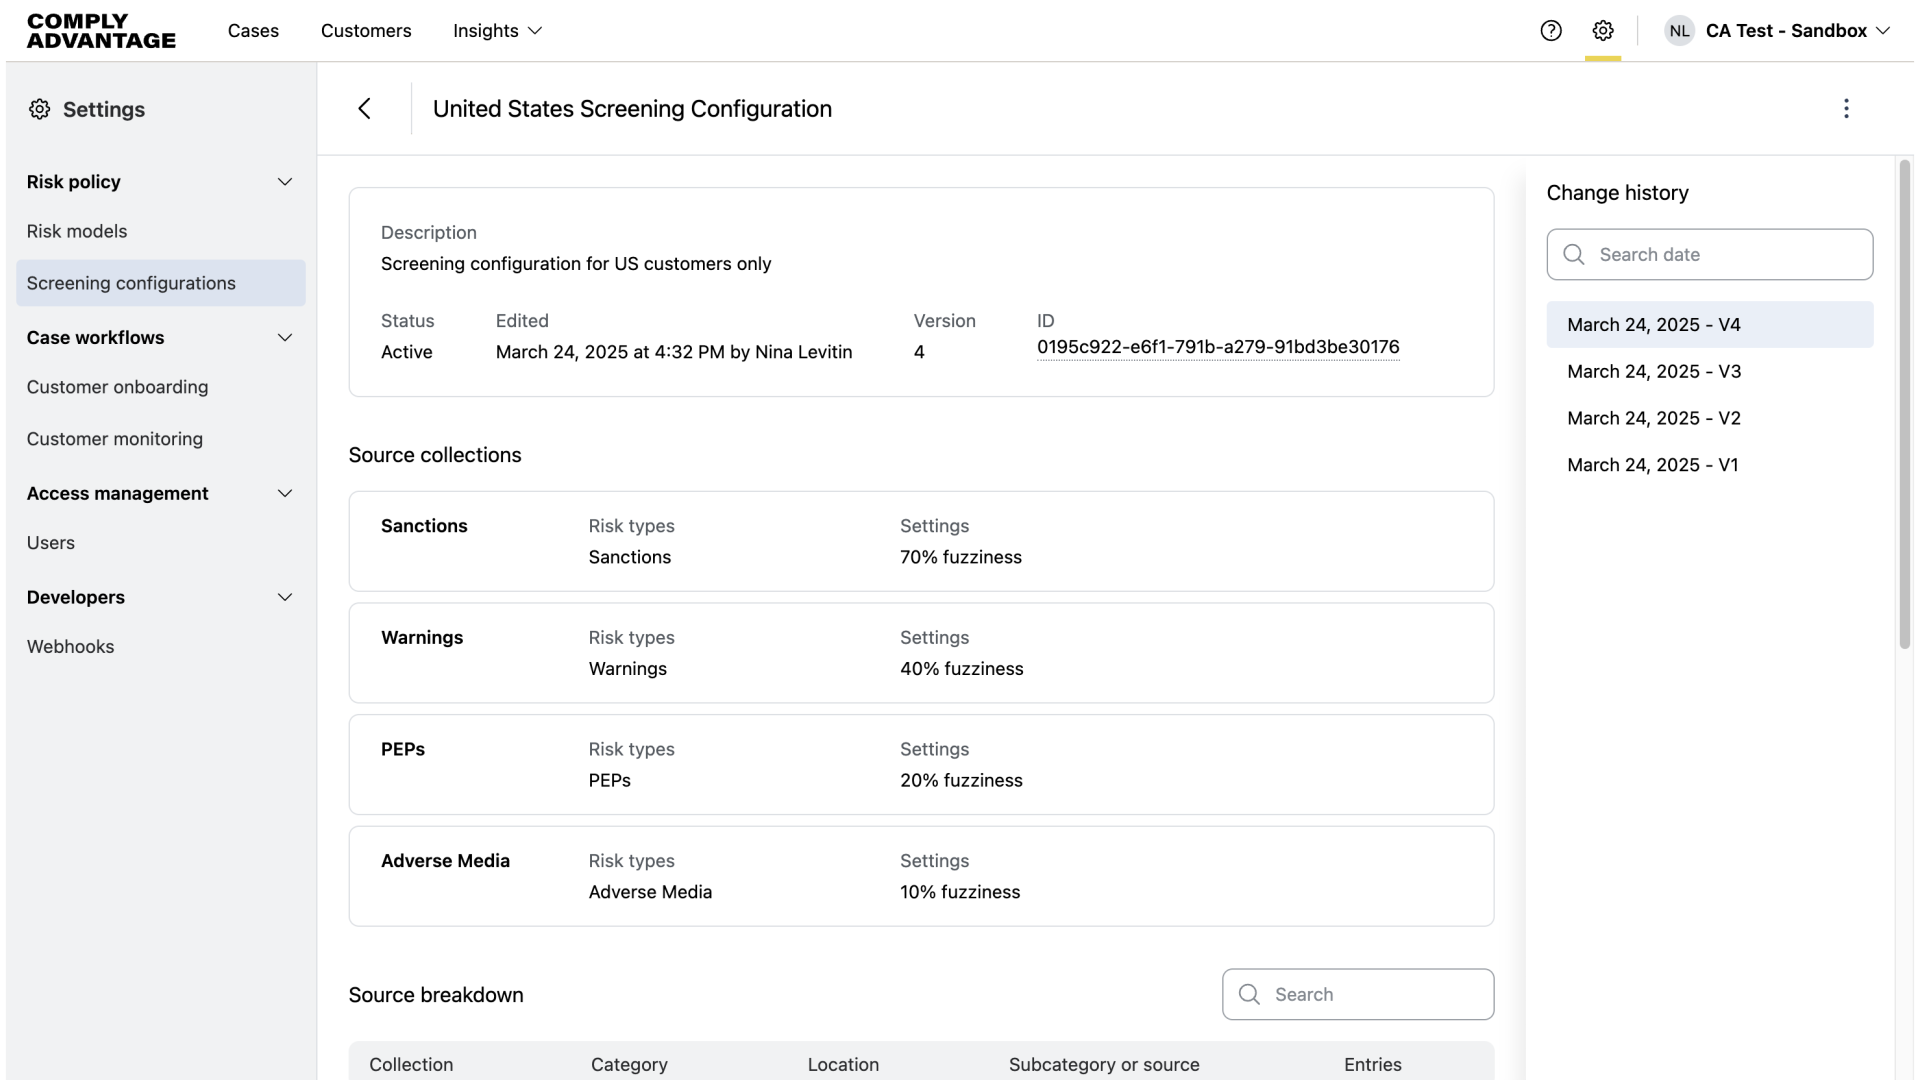Open the Insights dropdown menu
The height and width of the screenshot is (1080, 1920).
[497, 30]
